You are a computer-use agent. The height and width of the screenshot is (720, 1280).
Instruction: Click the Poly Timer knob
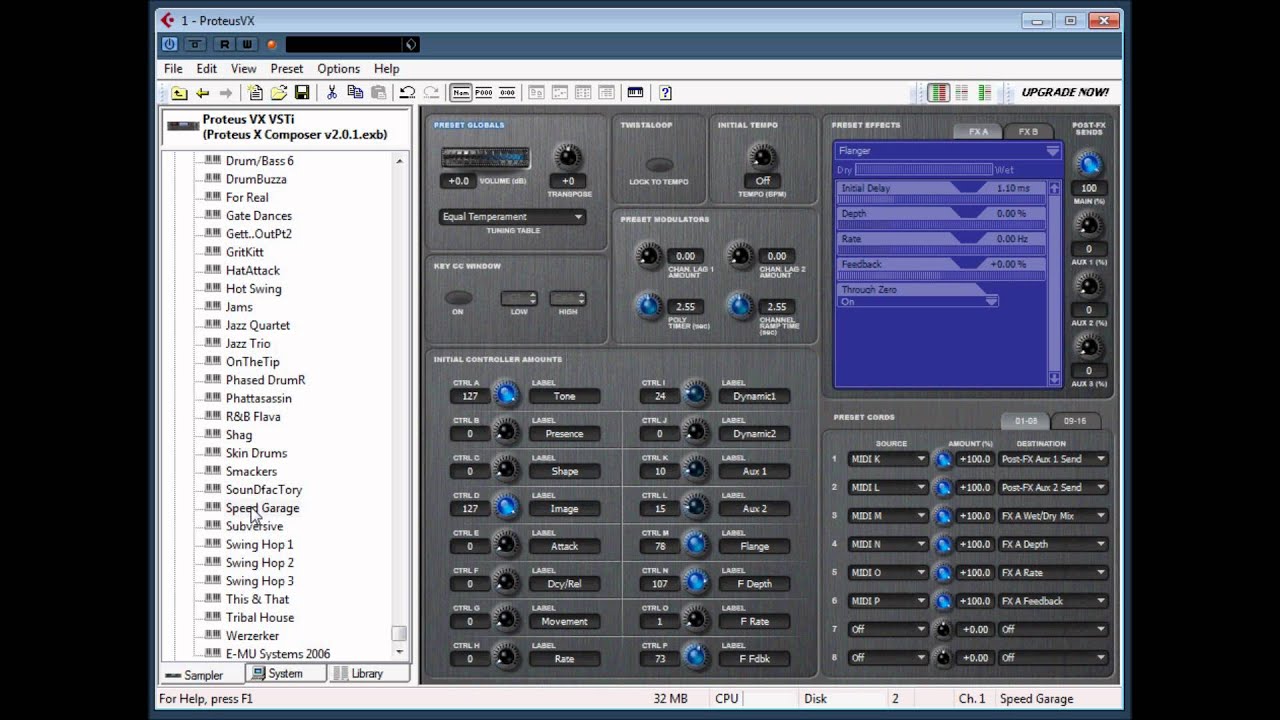(x=649, y=306)
